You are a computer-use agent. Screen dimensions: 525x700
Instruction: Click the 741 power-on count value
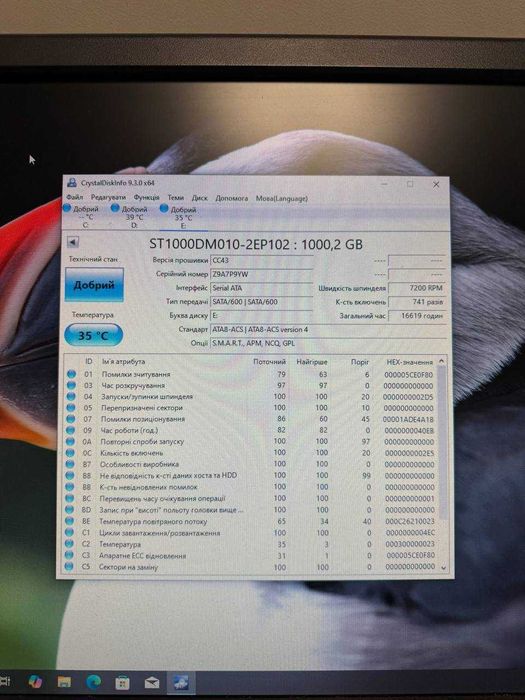point(417,302)
